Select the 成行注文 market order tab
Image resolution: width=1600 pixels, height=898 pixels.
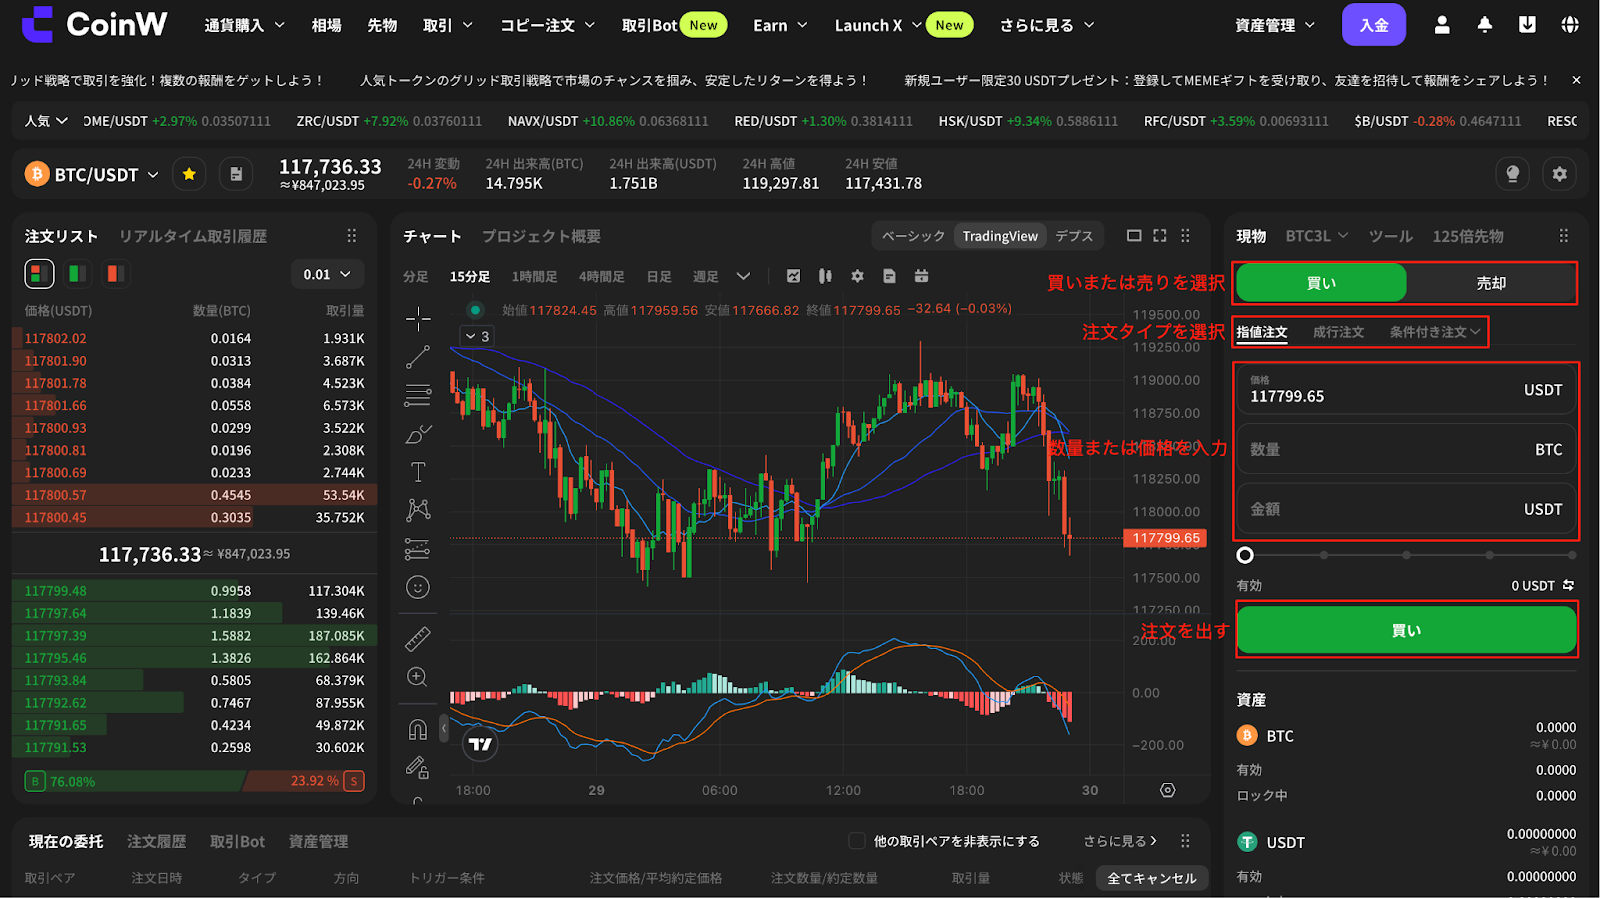[1338, 332]
